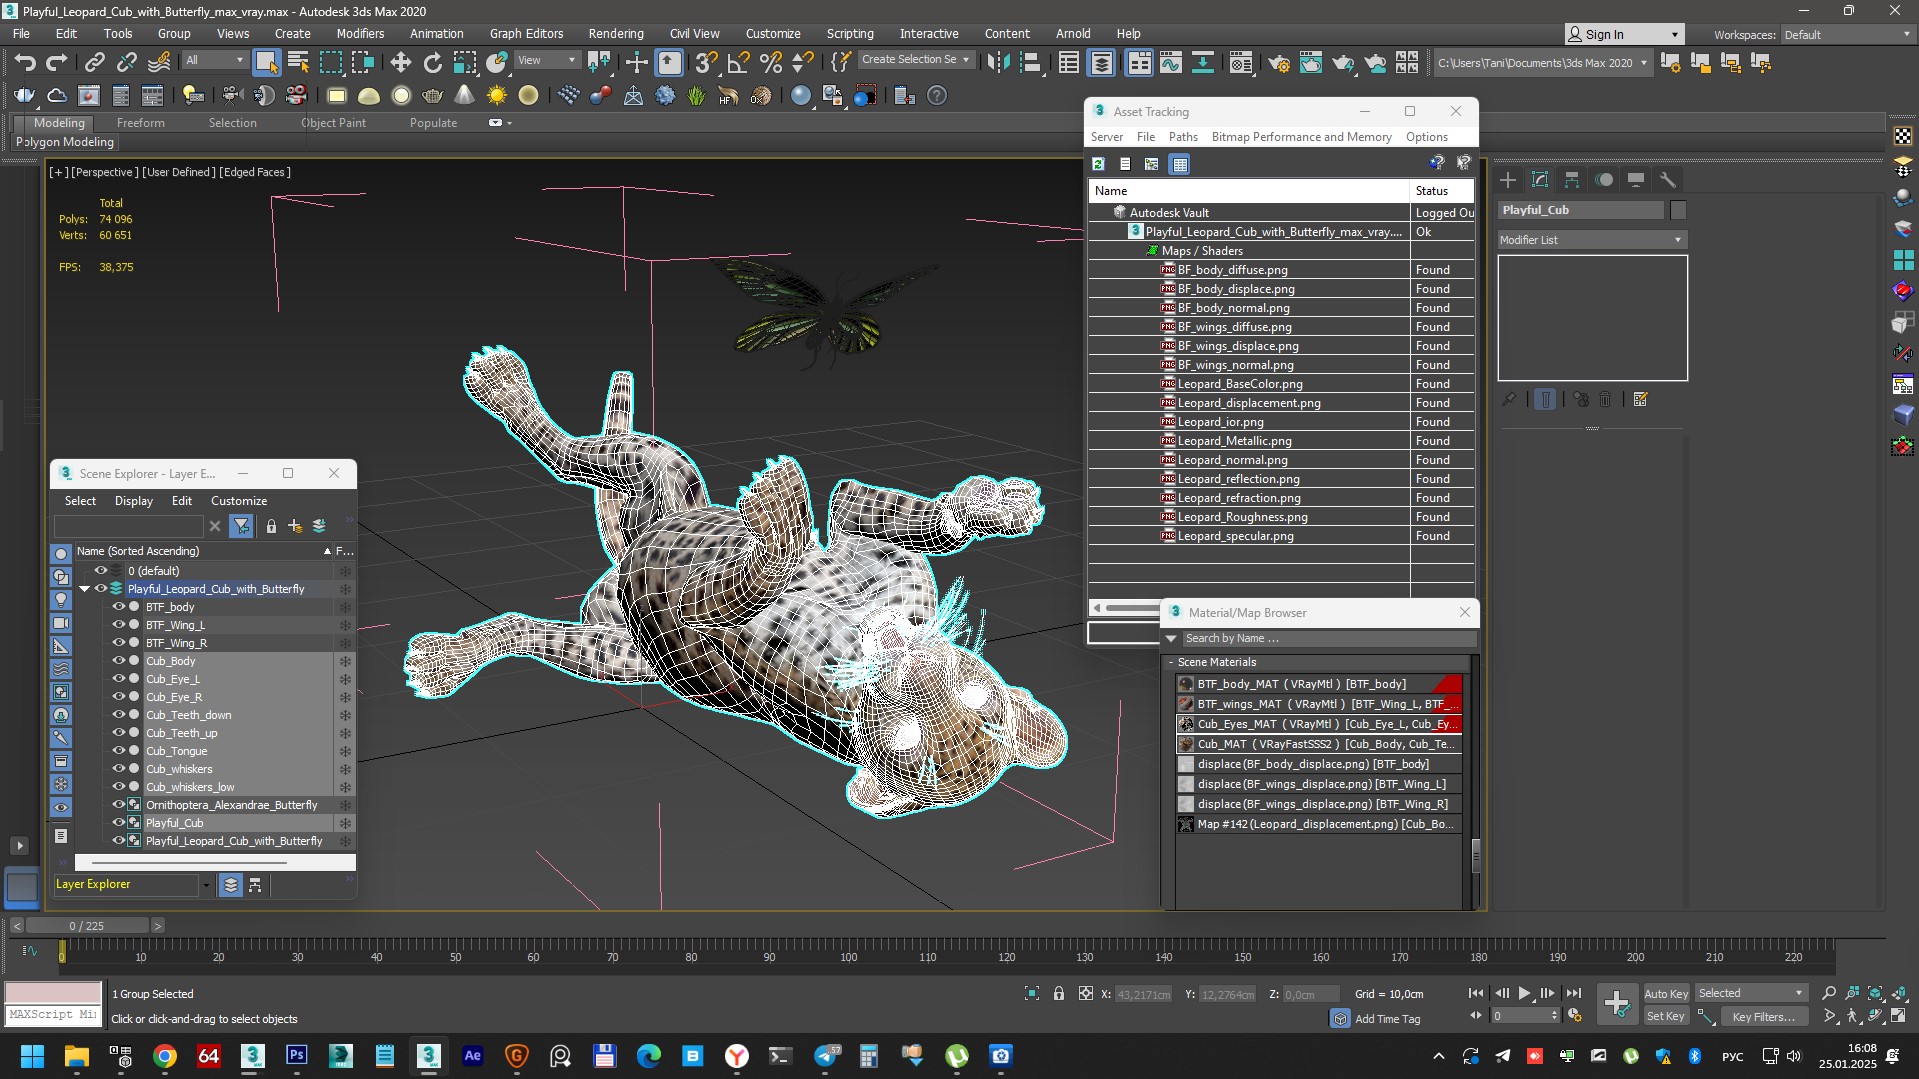This screenshot has height=1079, width=1919.
Task: Select the Select and Rotate tool
Action: pyautogui.click(x=432, y=63)
